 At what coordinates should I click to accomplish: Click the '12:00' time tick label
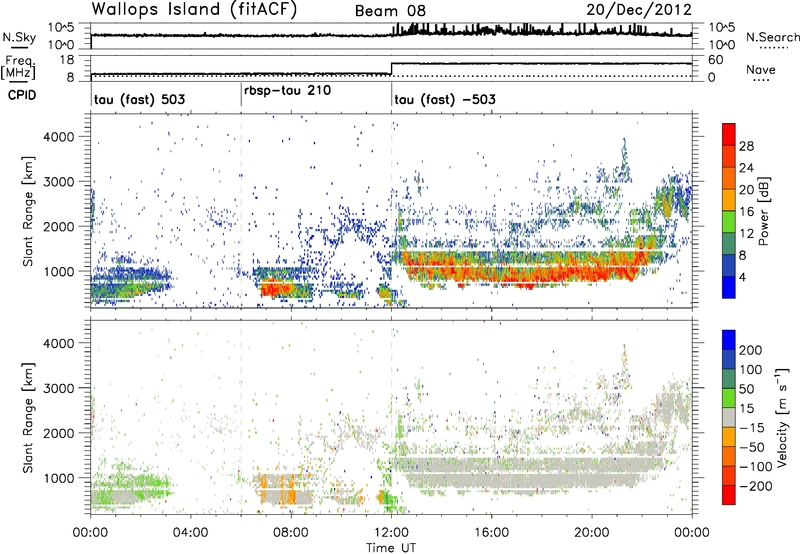coord(391,533)
